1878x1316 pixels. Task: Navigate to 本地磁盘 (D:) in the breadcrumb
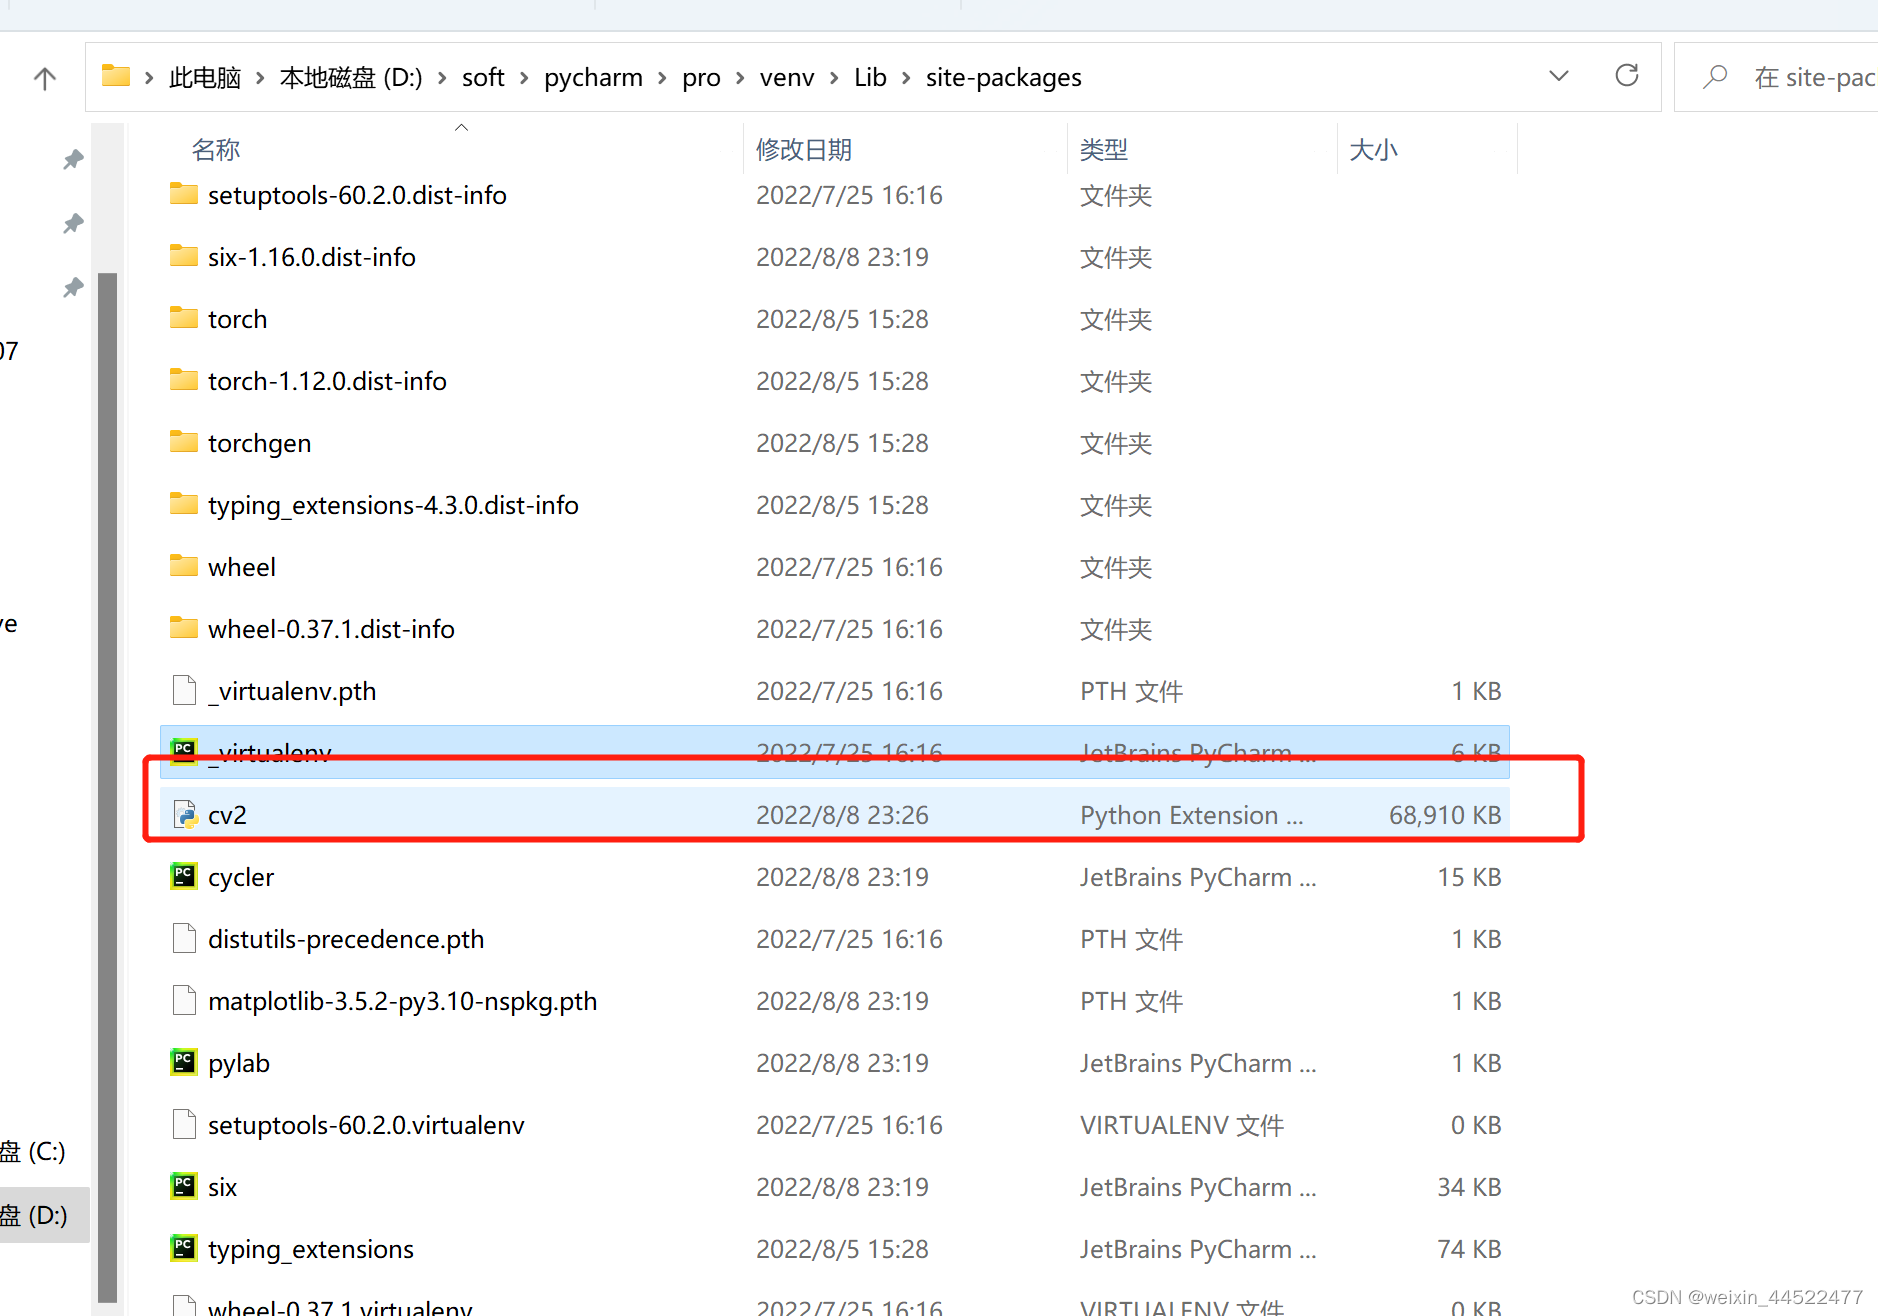coord(351,77)
